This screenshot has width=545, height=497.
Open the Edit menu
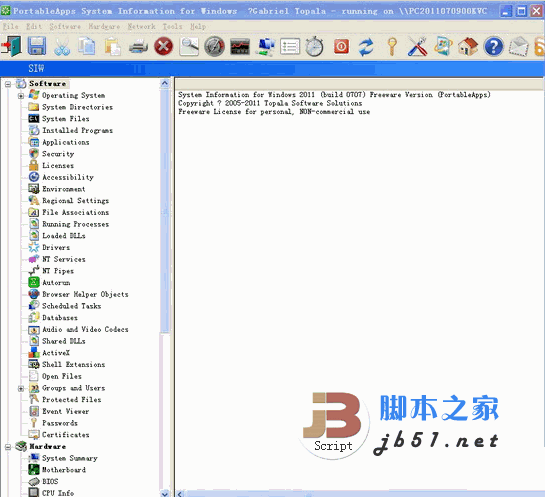pyautogui.click(x=34, y=26)
